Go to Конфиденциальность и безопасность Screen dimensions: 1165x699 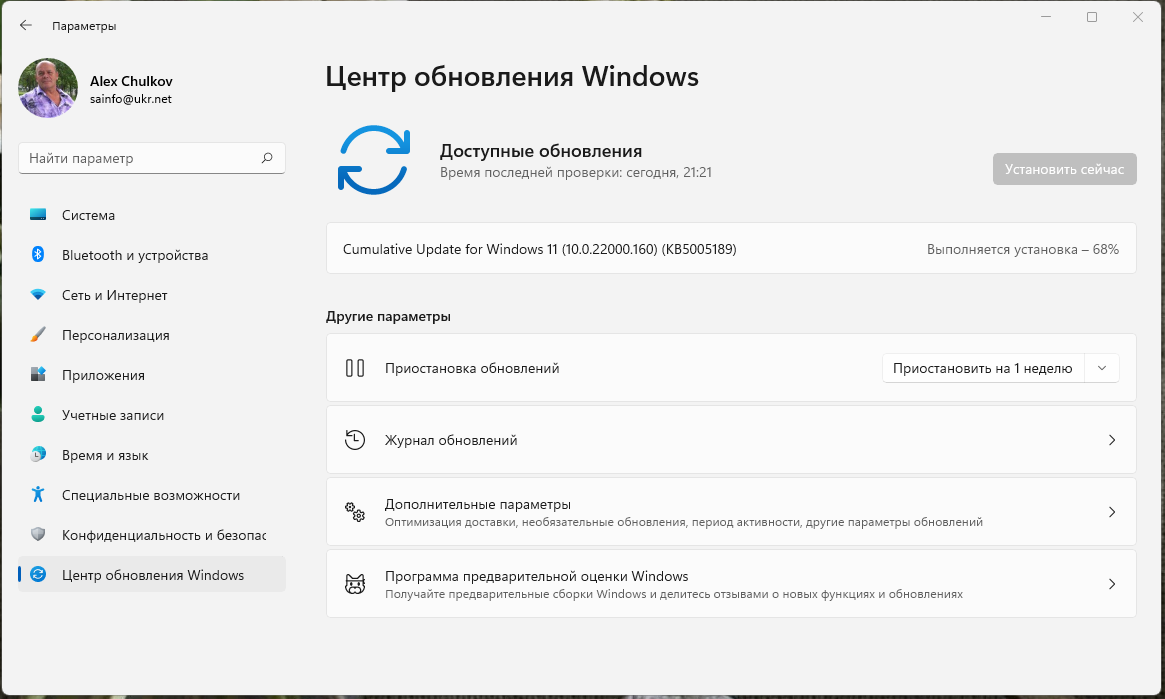point(152,535)
